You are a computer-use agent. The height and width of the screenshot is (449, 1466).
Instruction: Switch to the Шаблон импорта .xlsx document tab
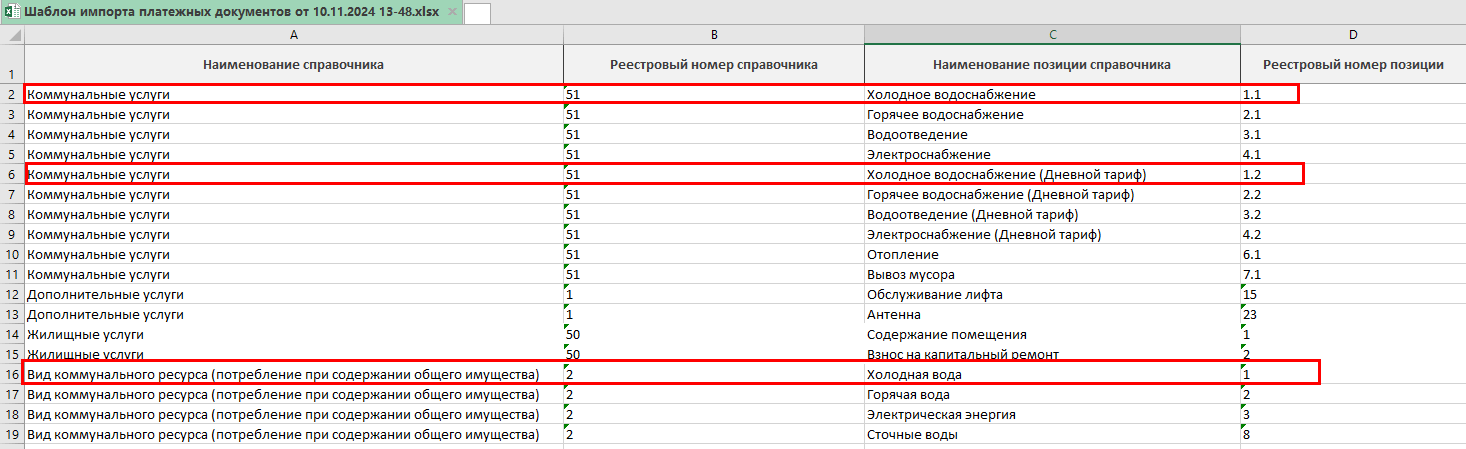pos(230,12)
